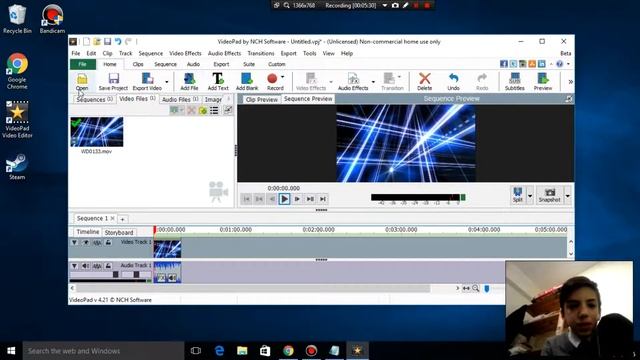Undock the Sequence Preview panel
Image resolution: width=640 pixels, height=360 pixels.
tap(569, 99)
